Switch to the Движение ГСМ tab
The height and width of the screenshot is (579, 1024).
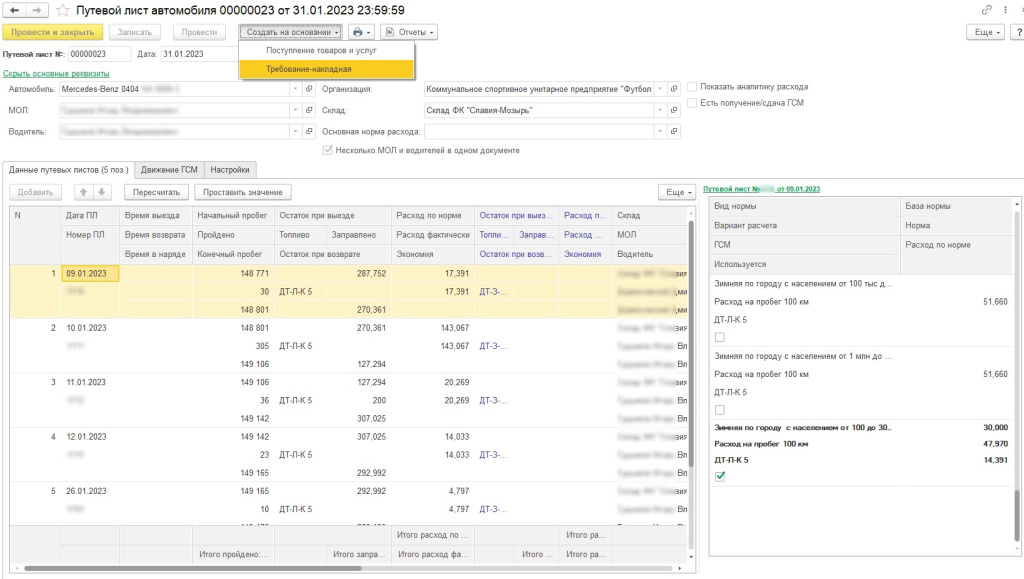pos(169,170)
